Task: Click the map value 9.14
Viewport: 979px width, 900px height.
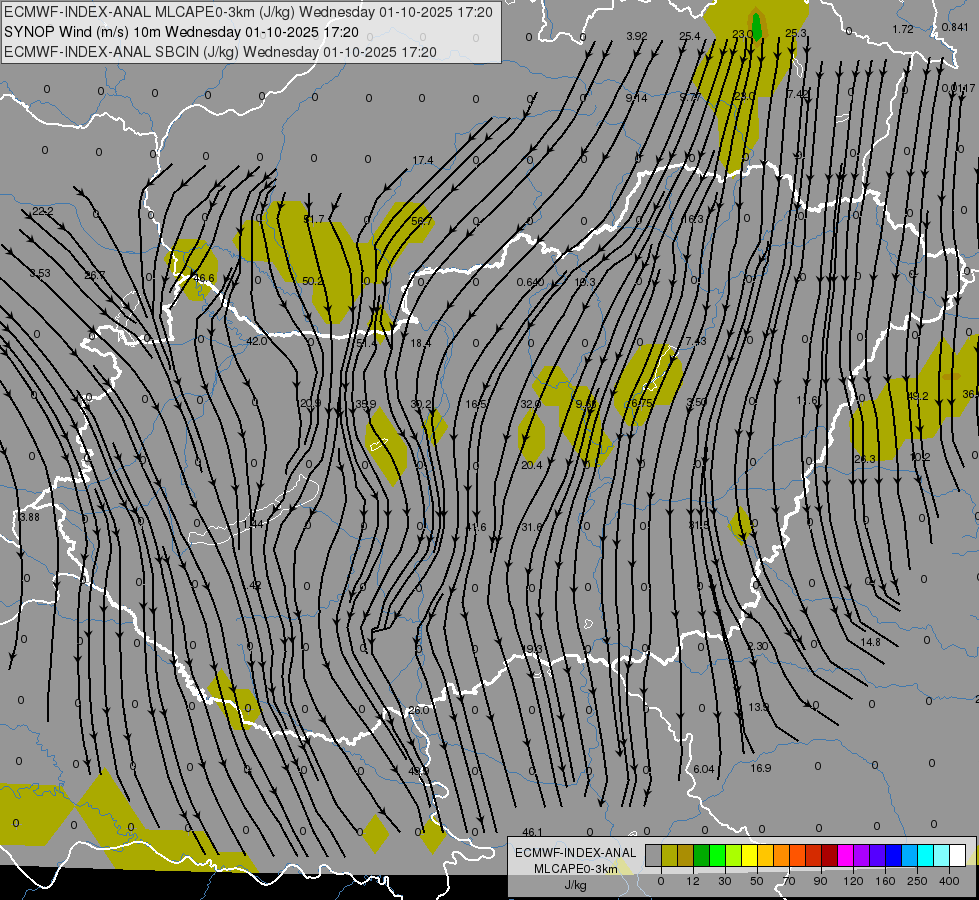Action: (x=636, y=97)
